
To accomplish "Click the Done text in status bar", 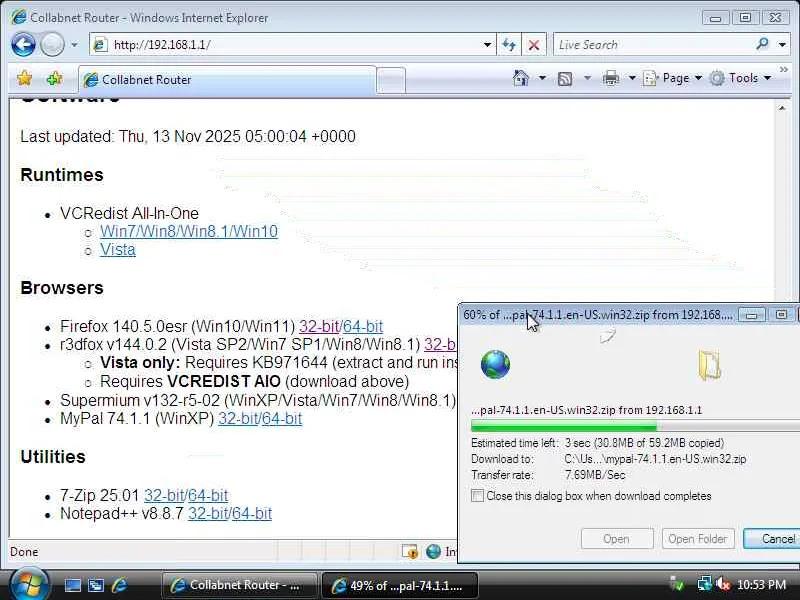I will pos(24,552).
